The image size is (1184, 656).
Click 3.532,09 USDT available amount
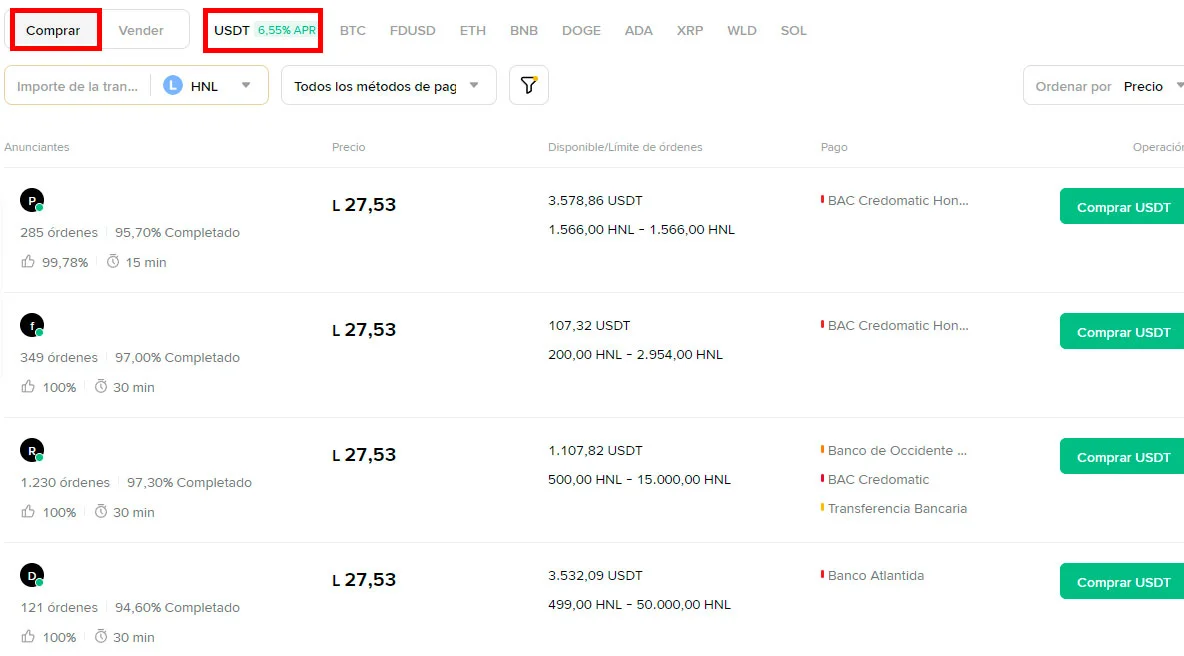[x=595, y=575]
